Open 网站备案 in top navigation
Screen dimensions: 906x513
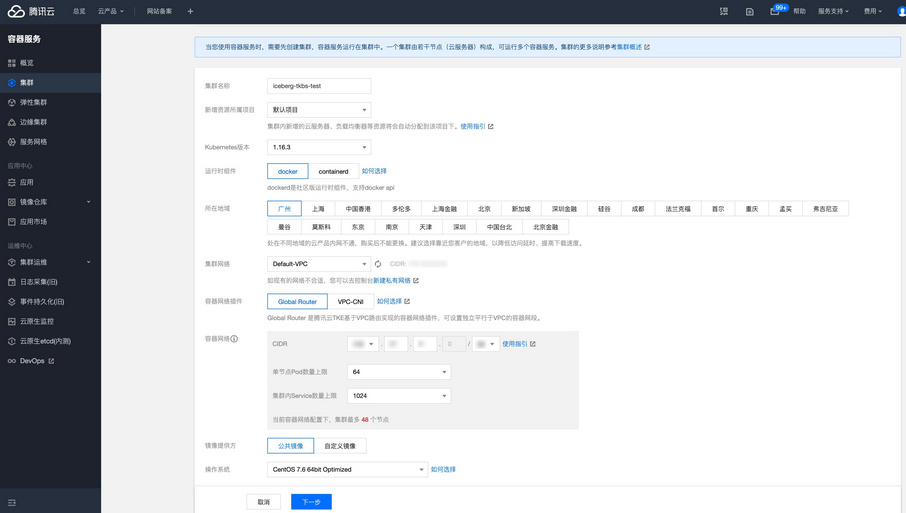tap(159, 11)
